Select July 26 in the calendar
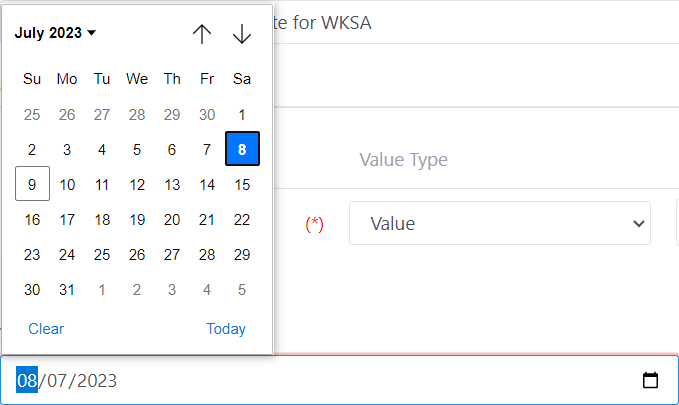The image size is (679, 405). coord(137,255)
